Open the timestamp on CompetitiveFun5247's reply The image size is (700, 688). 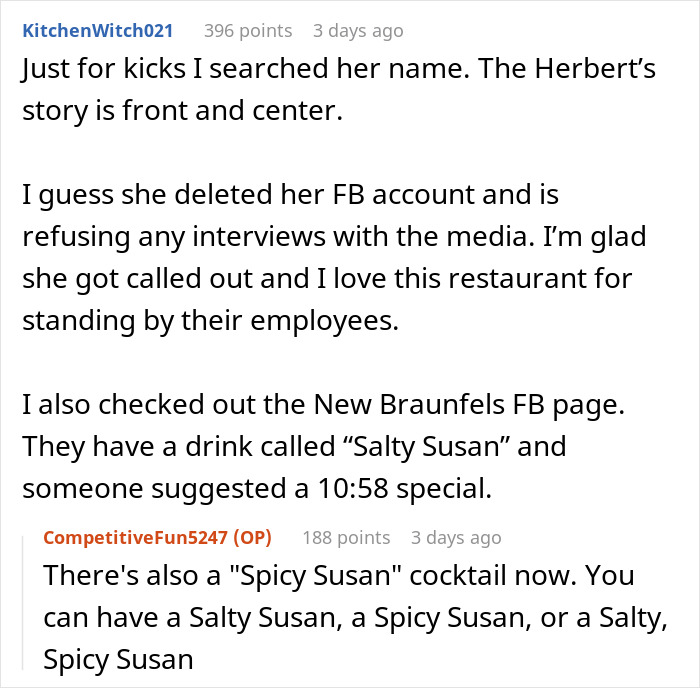[456, 538]
